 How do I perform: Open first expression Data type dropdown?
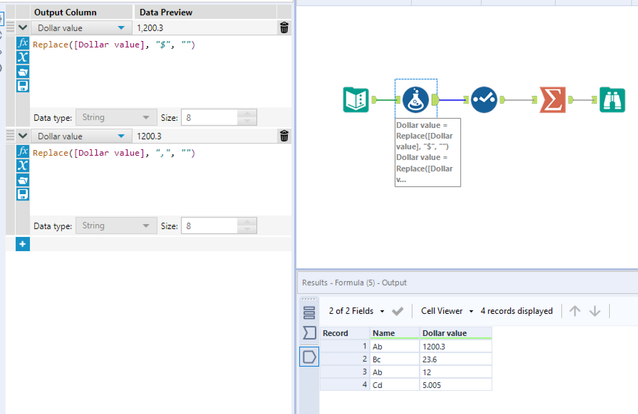click(x=116, y=118)
